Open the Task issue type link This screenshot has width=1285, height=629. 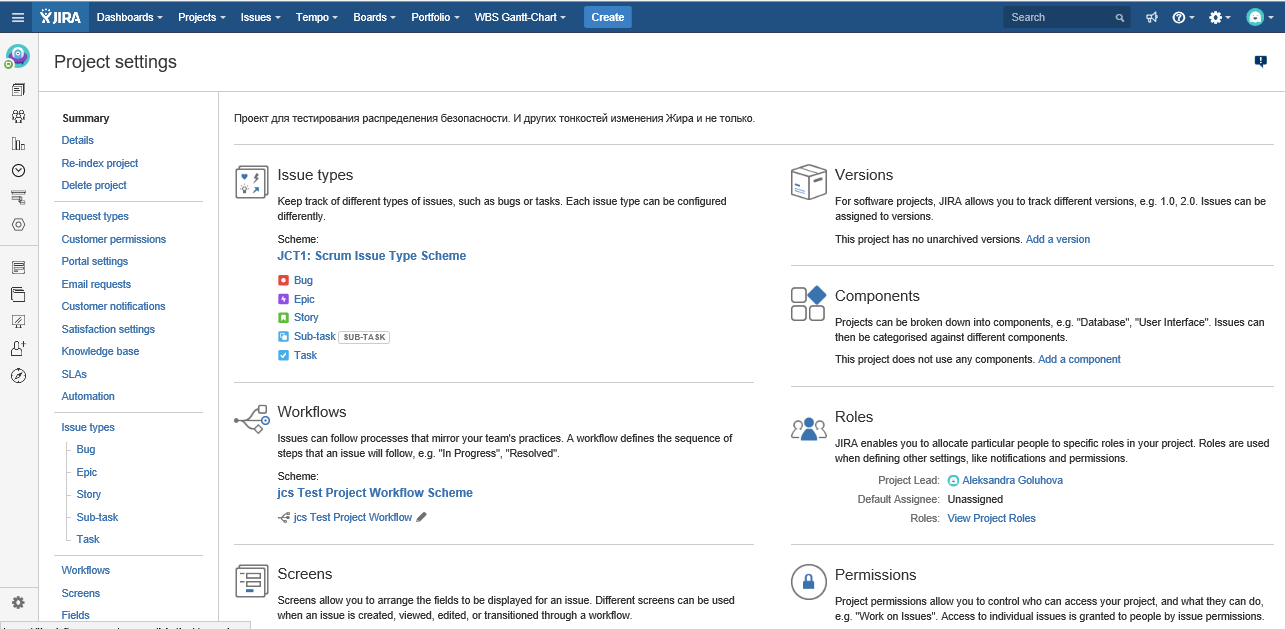pyautogui.click(x=305, y=355)
